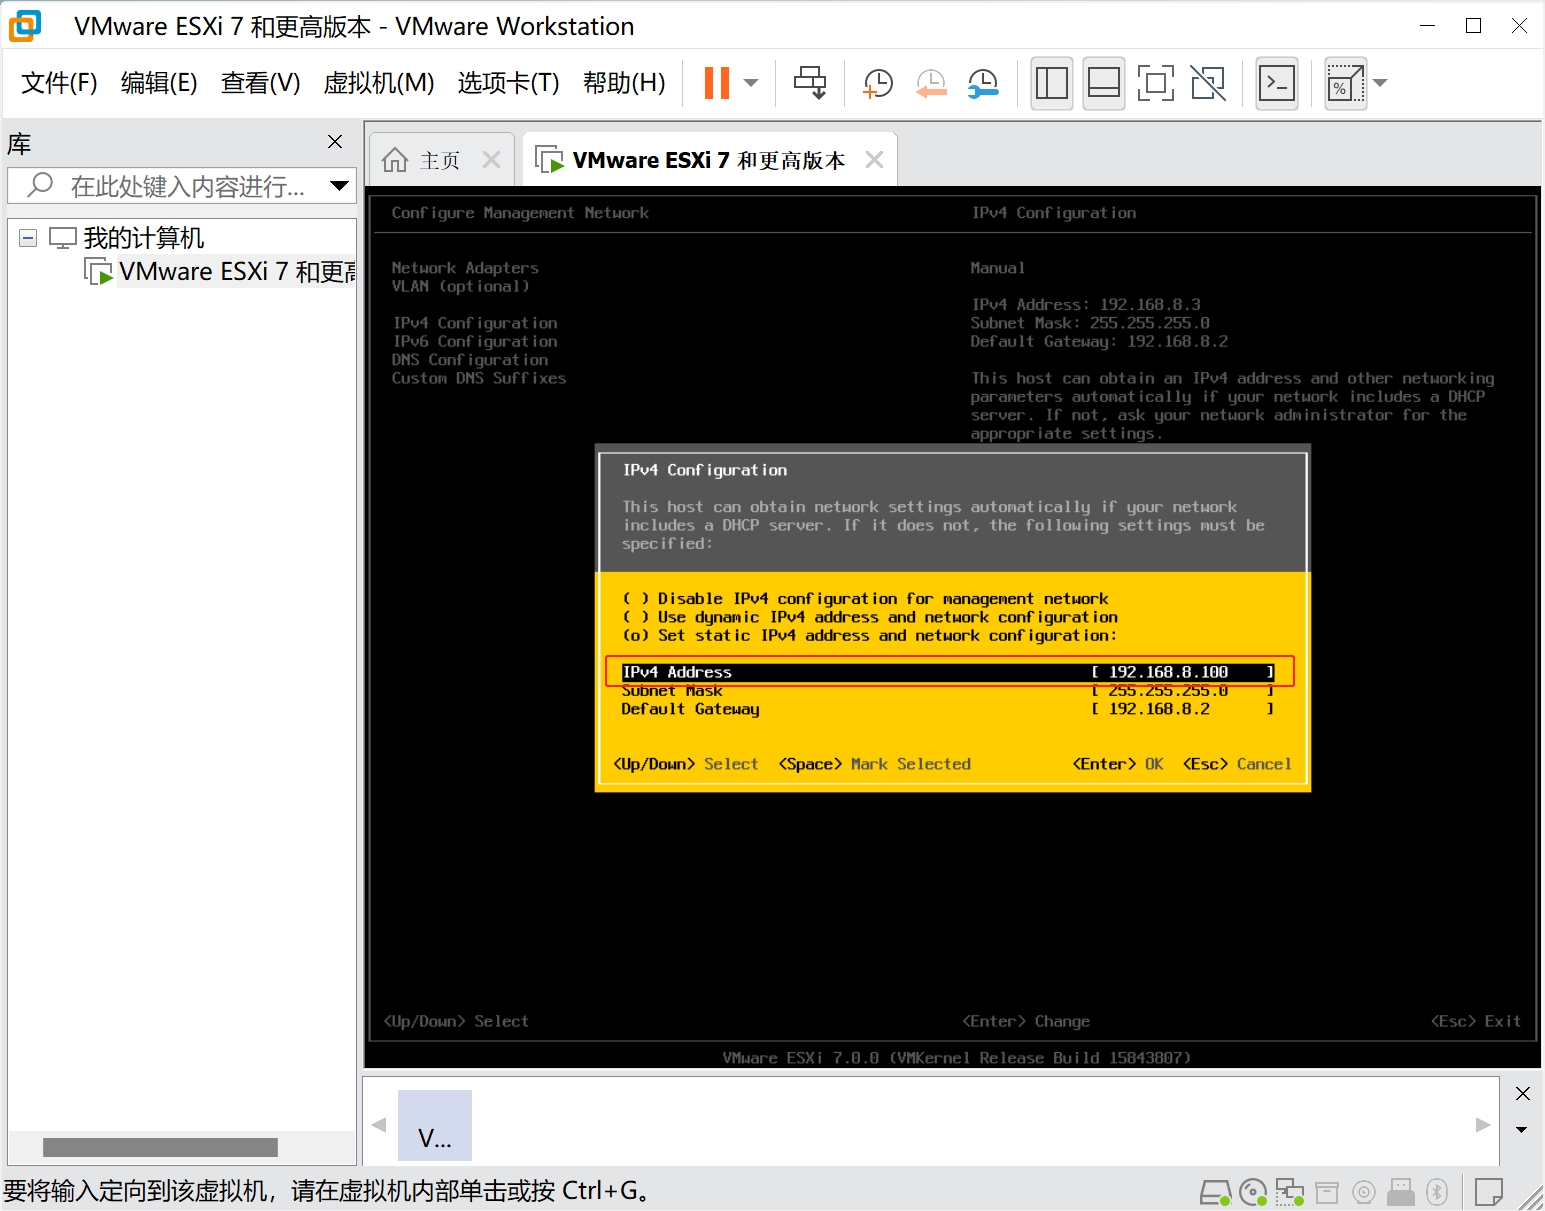Image resolution: width=1545 pixels, height=1211 pixels.
Task: Toggle the library sidebar view icon
Action: click(x=1051, y=83)
